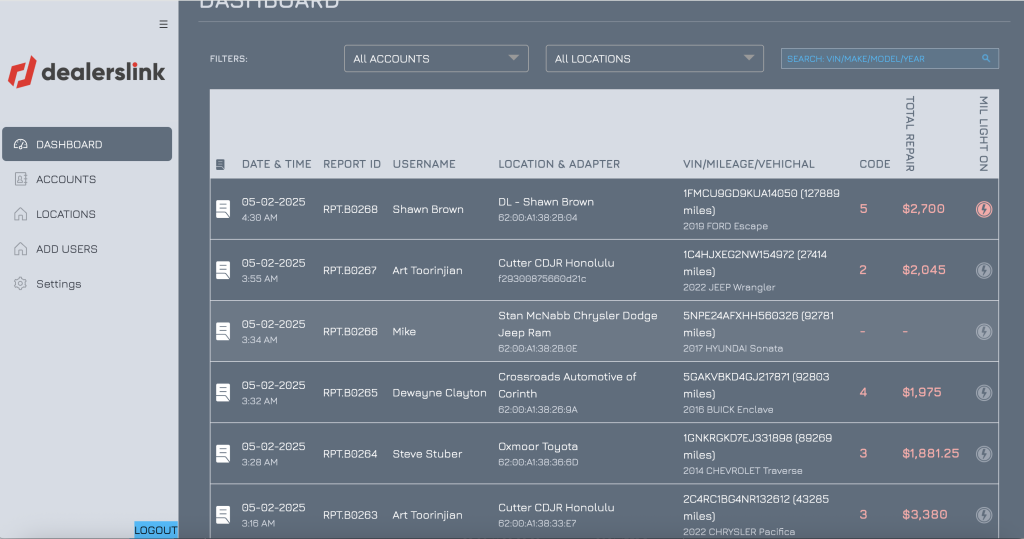Click document icon in table header

click(221, 164)
